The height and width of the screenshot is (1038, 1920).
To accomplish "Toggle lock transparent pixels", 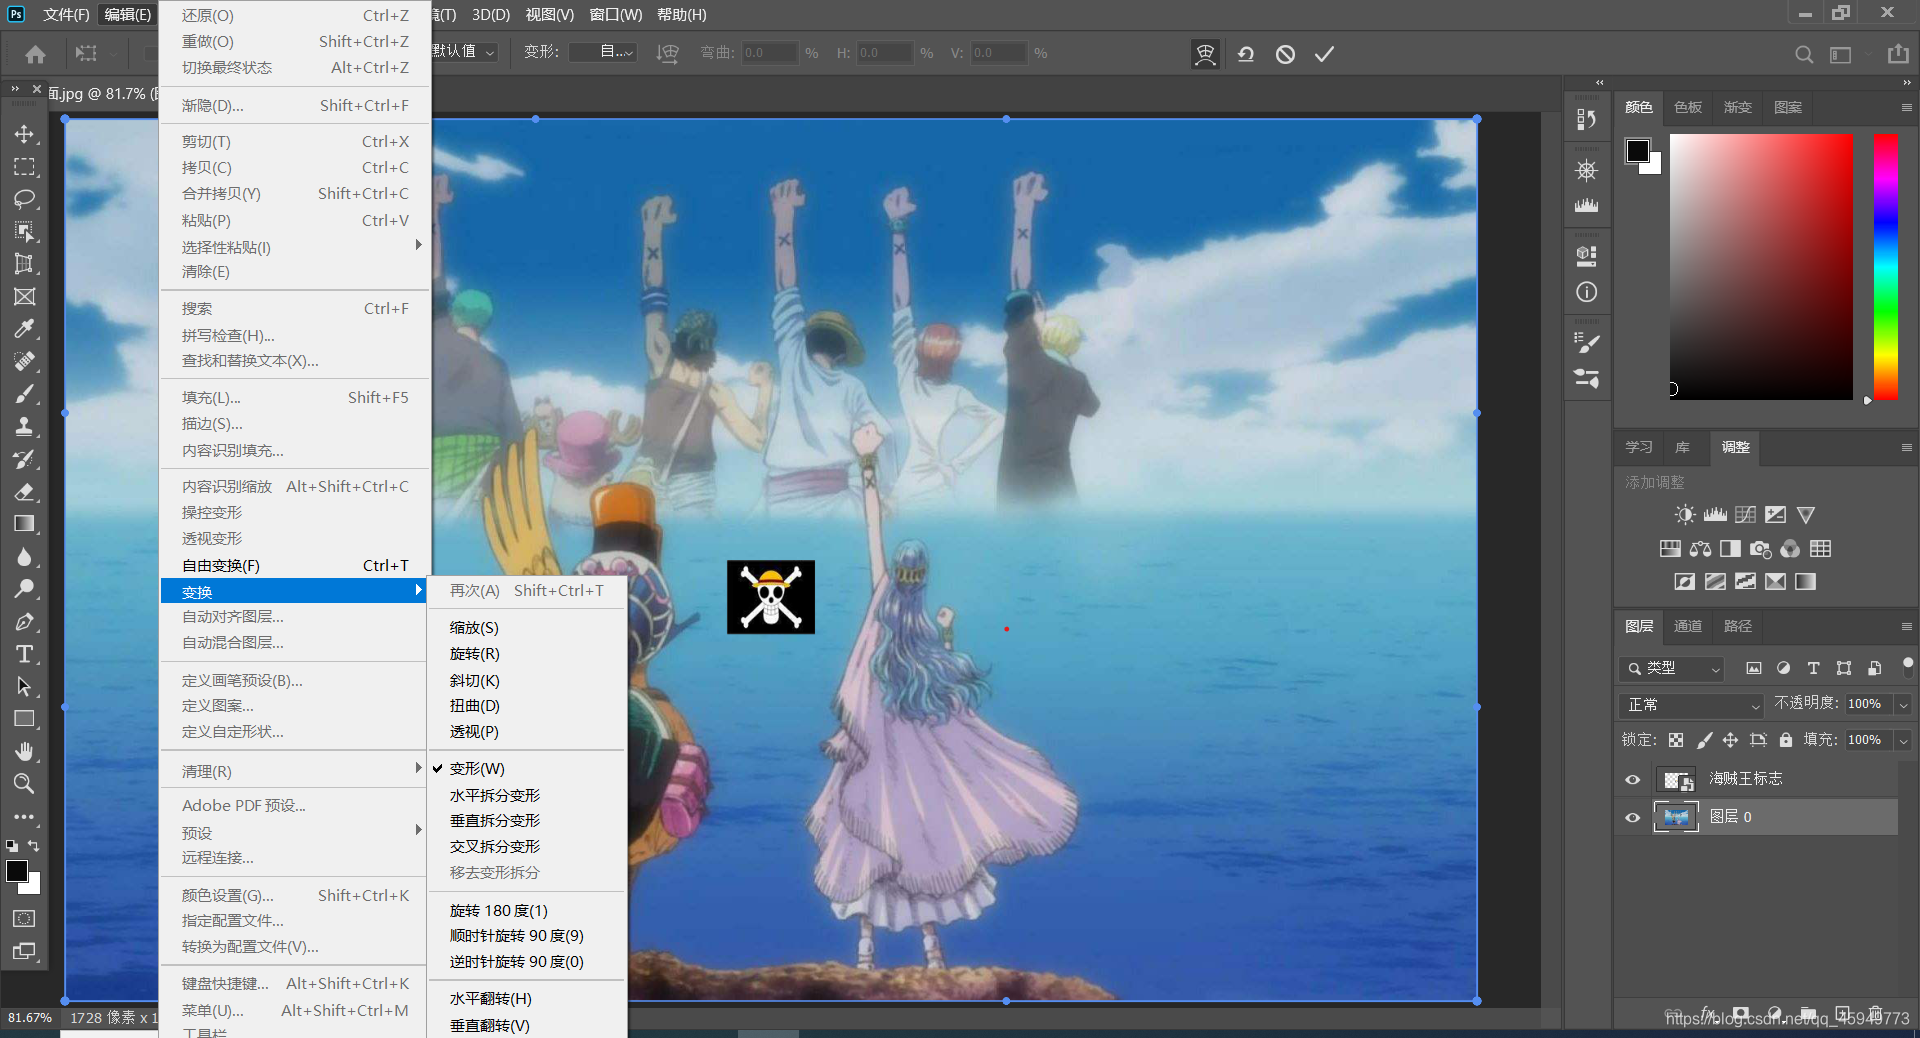I will [1676, 740].
